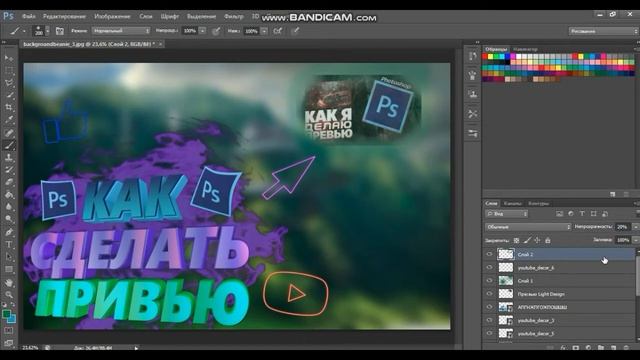The width and height of the screenshot is (640, 360).
Task: Select the Paint Bucket tool
Action: click(x=9, y=195)
